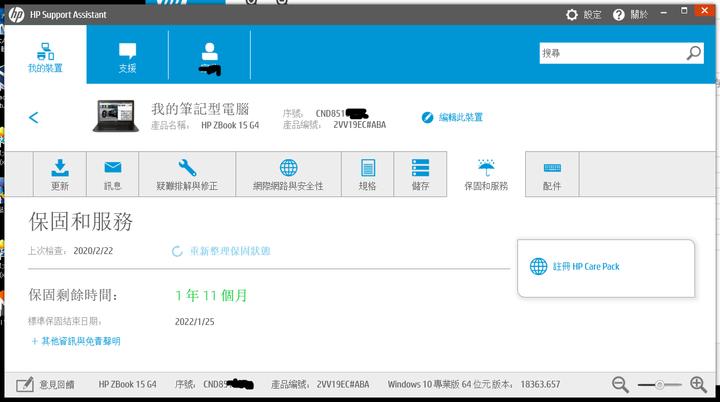720x402 pixels.
Task: Go back with the left arrow
Action: click(34, 117)
